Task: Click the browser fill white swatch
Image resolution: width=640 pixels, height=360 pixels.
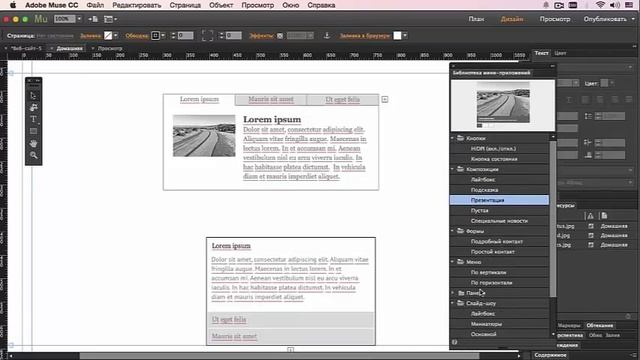Action: (x=397, y=36)
